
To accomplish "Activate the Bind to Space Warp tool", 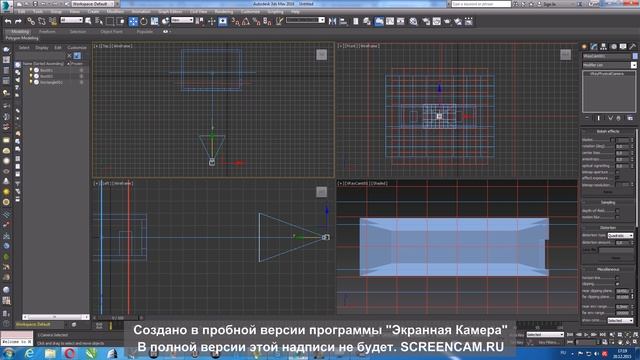I will tap(53, 21).
